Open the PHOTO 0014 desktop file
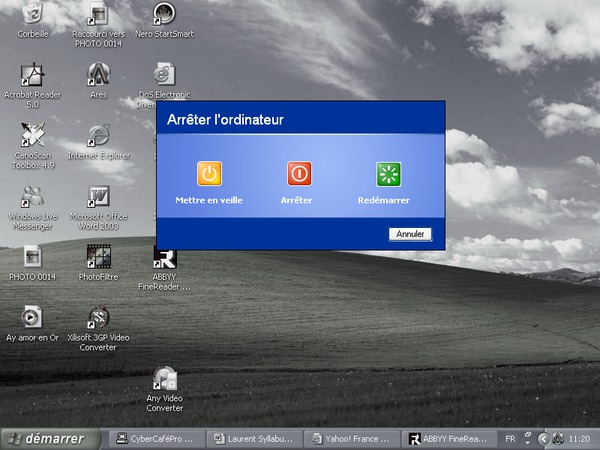 [33, 257]
